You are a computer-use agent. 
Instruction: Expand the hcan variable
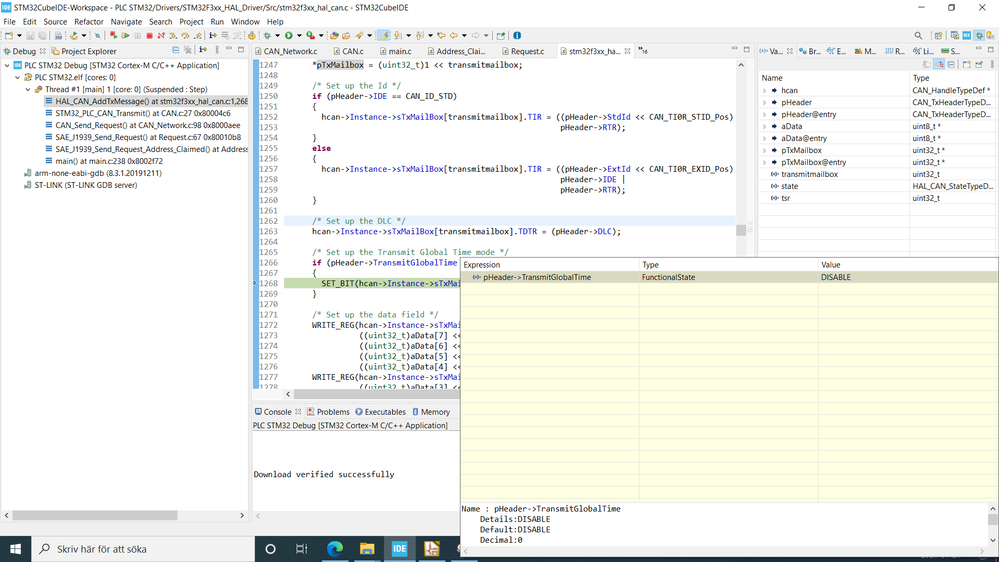(765, 90)
